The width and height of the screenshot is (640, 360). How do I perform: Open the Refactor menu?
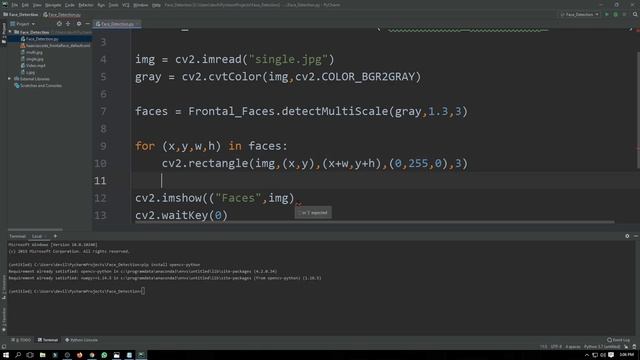86,5
